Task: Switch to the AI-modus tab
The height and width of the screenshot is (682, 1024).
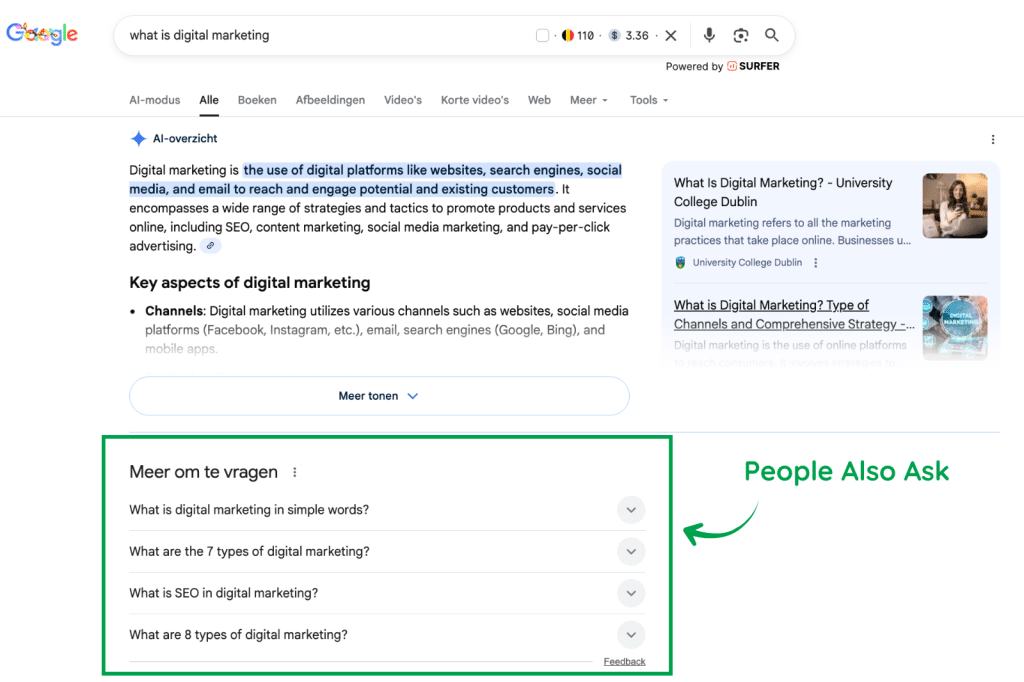Action: (x=155, y=100)
